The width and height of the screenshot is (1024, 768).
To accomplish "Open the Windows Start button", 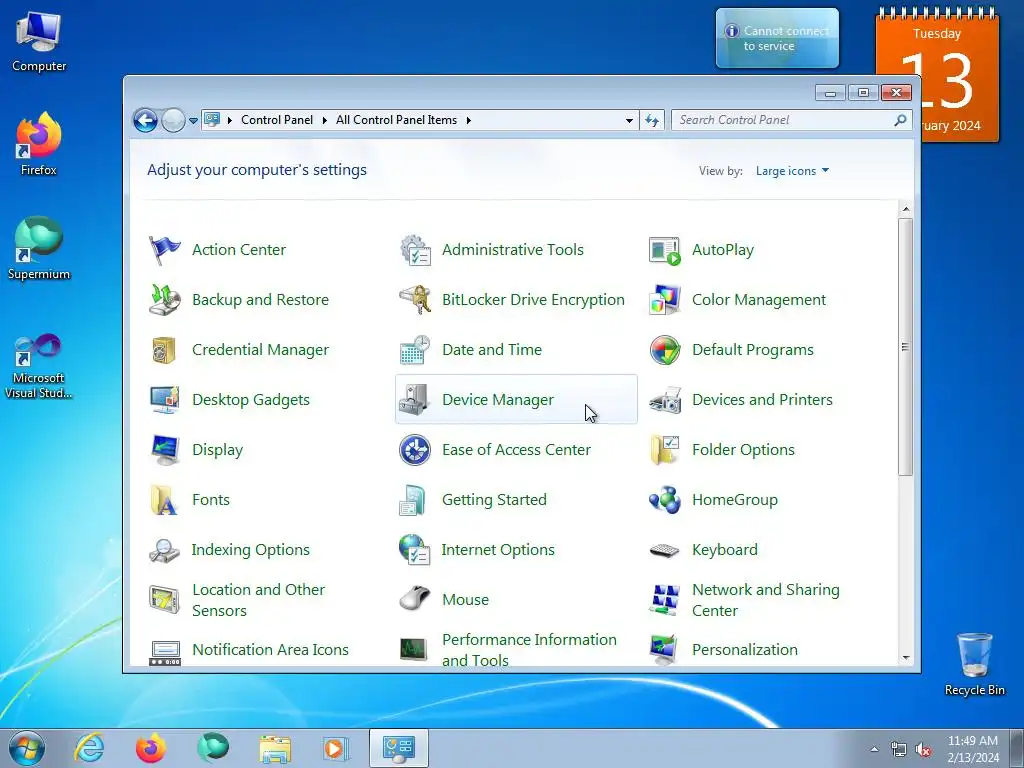I will tap(27, 748).
